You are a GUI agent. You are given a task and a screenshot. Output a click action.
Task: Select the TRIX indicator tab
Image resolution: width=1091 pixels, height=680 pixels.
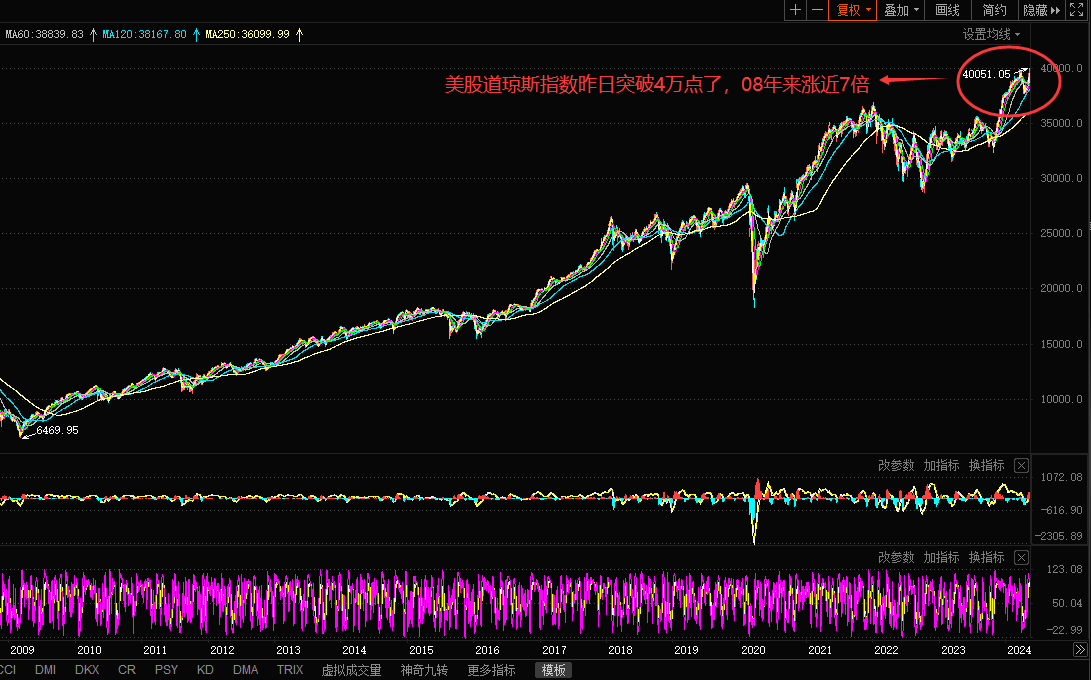[290, 670]
